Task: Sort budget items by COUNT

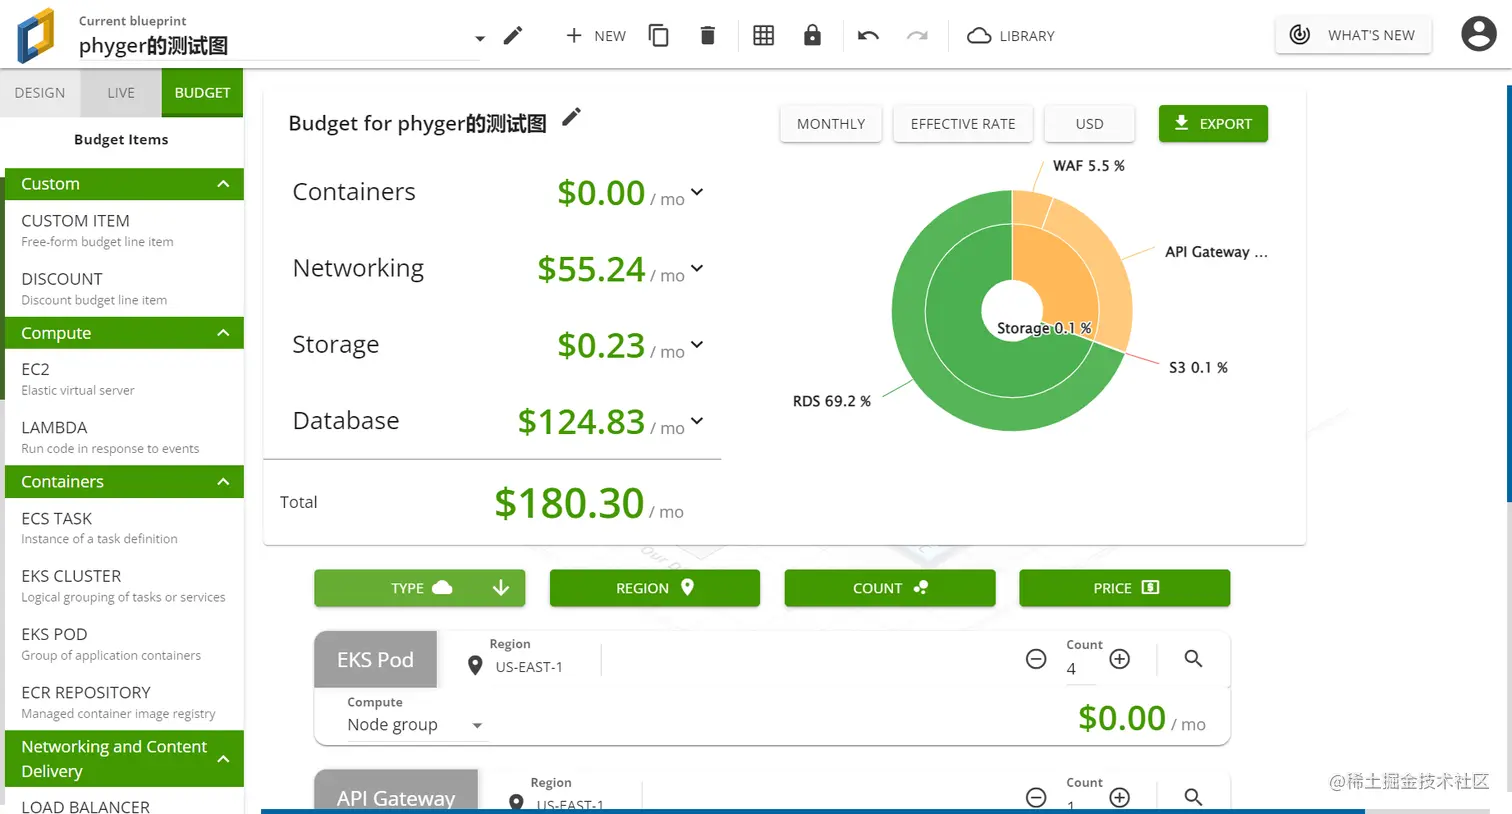Action: [x=890, y=588]
